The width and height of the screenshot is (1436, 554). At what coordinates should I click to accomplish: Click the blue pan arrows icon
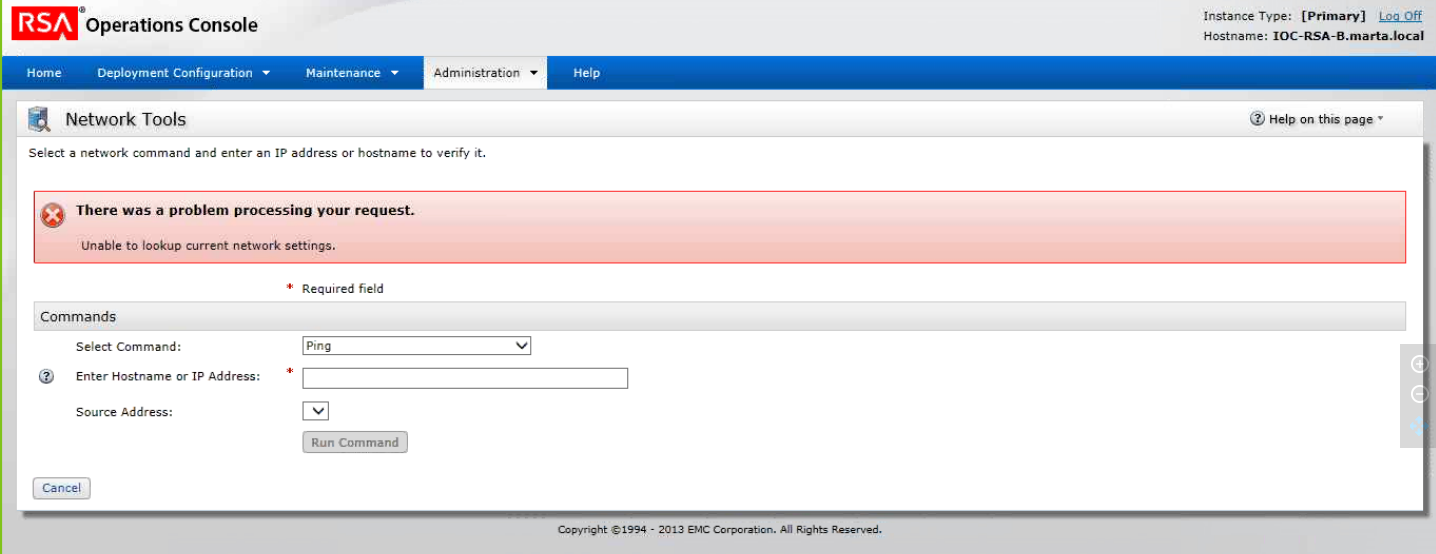coord(1418,426)
